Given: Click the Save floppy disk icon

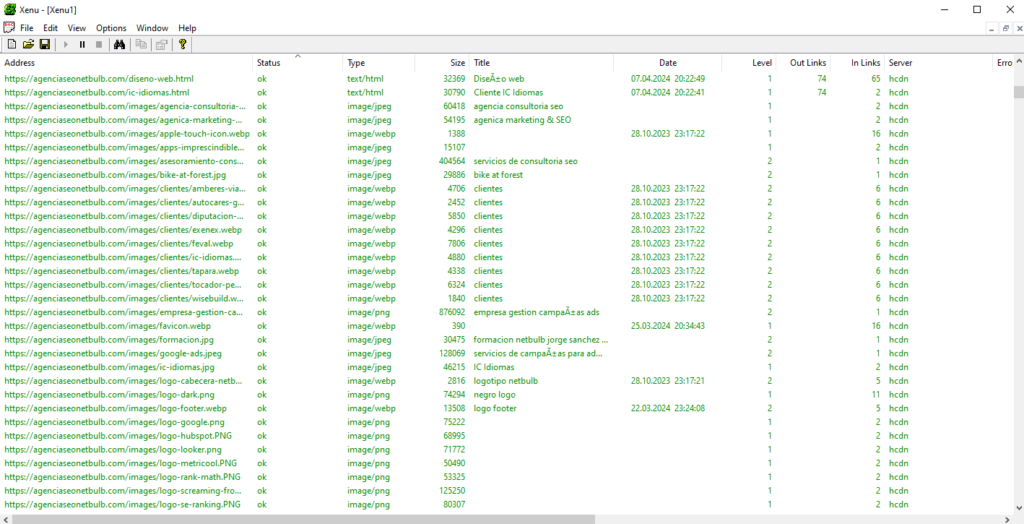Looking at the screenshot, I should click(44, 45).
